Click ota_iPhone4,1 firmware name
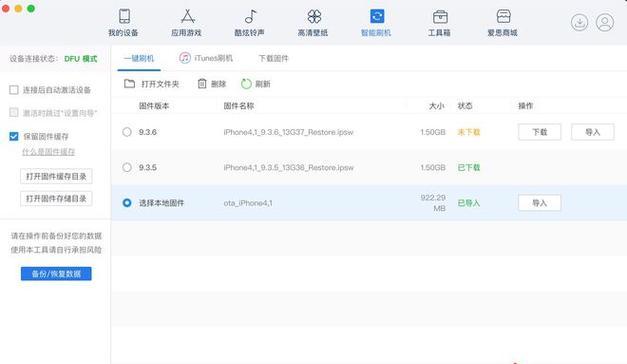Image resolution: width=627 pixels, height=364 pixels. click(x=248, y=203)
